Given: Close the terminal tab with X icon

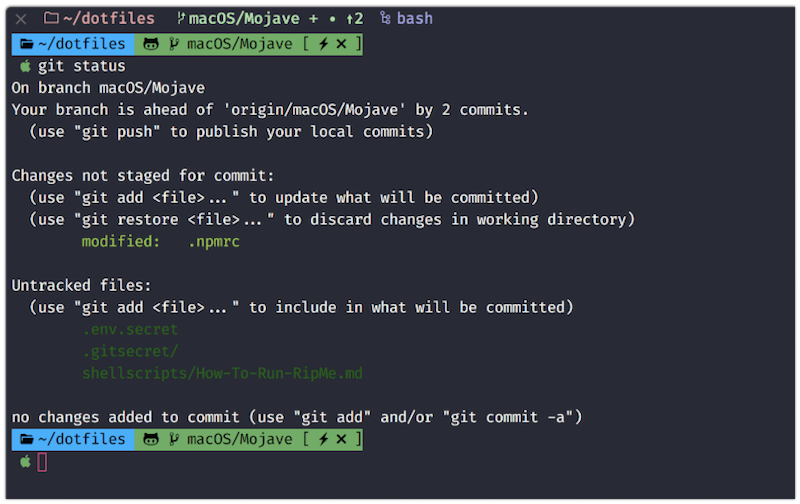Looking at the screenshot, I should coord(21,19).
